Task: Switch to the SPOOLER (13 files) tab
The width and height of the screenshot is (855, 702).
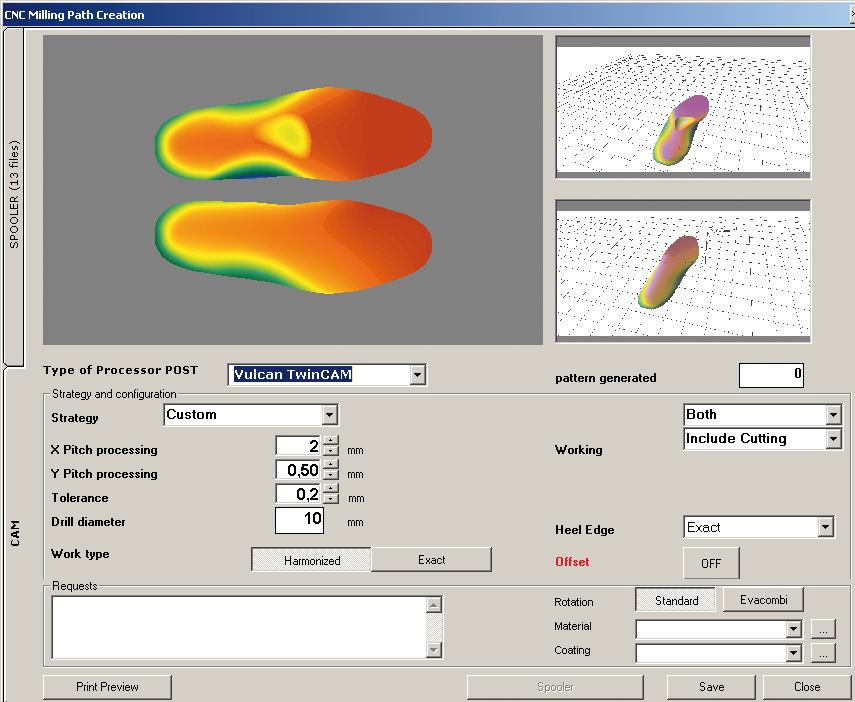Action: point(13,195)
